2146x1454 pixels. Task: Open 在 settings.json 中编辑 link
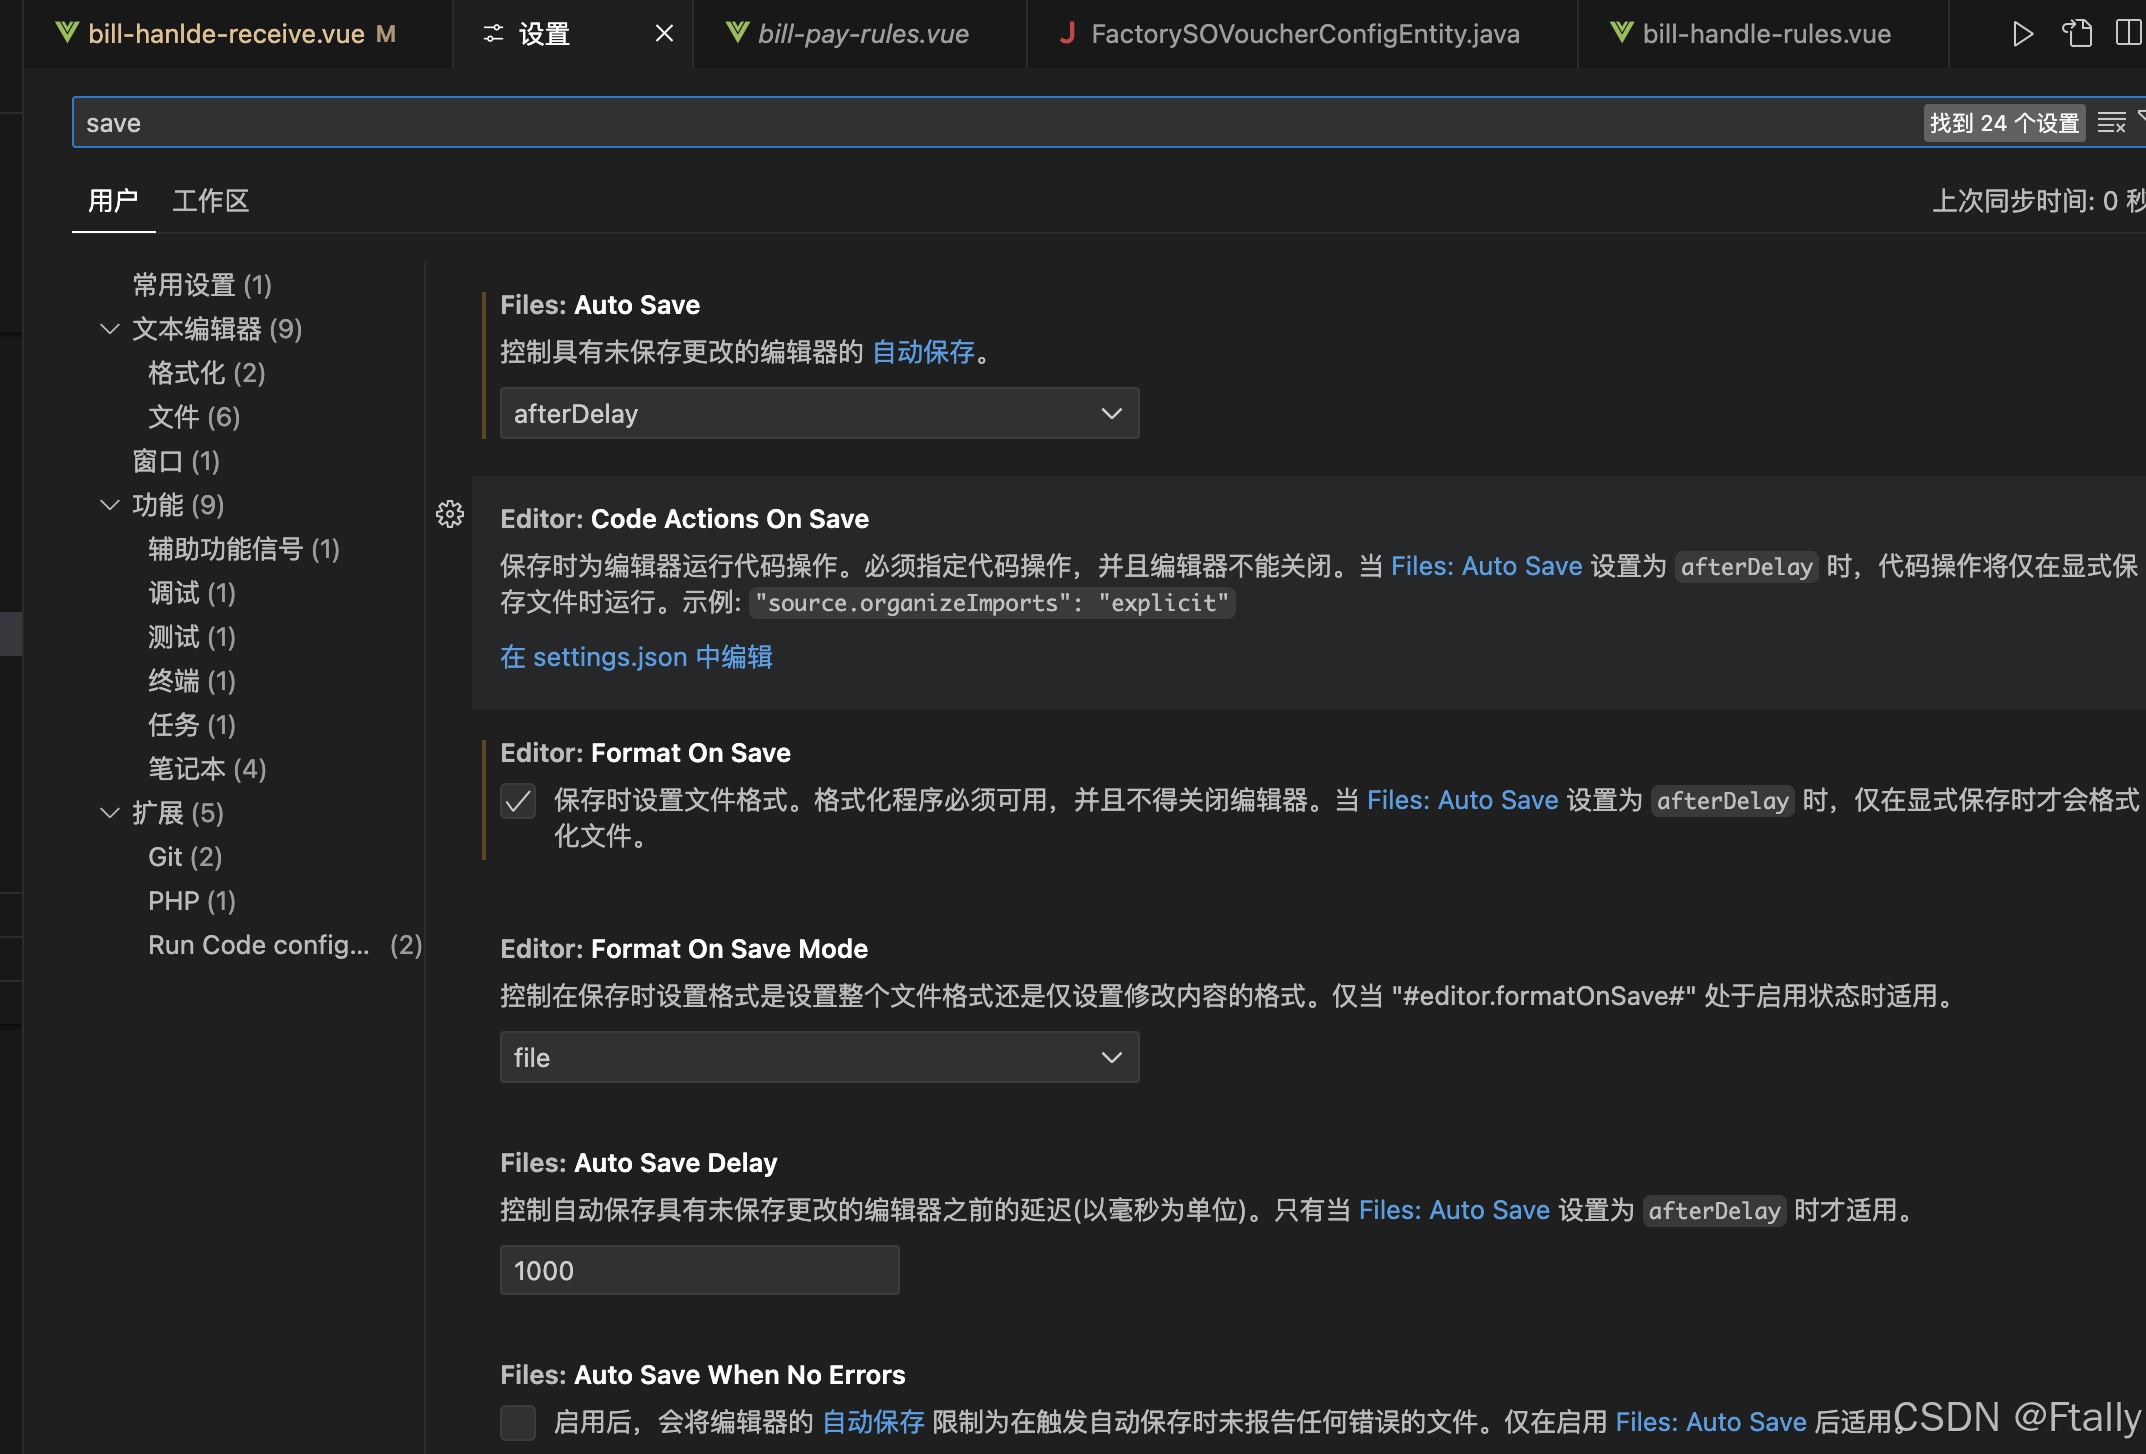tap(635, 657)
